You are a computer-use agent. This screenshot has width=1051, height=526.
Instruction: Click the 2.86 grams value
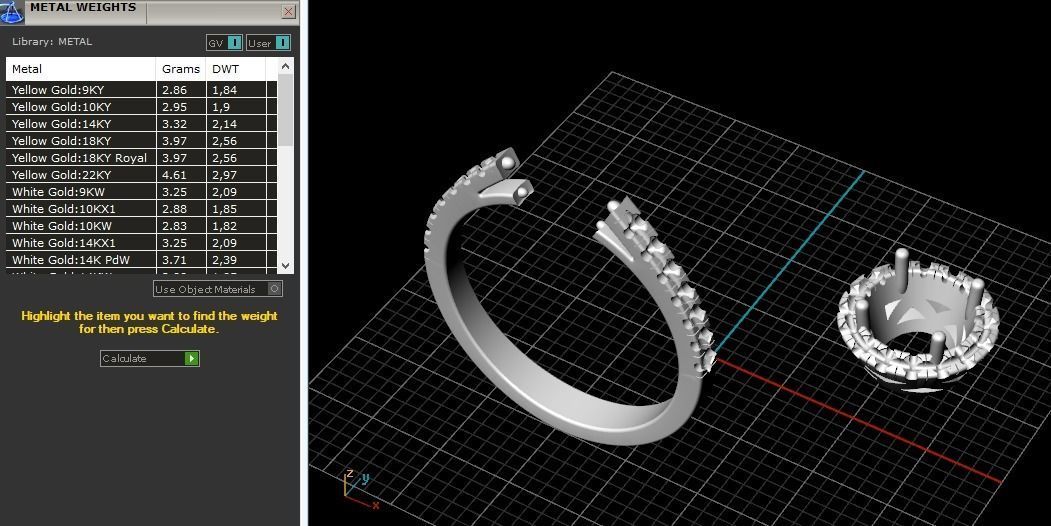click(174, 90)
